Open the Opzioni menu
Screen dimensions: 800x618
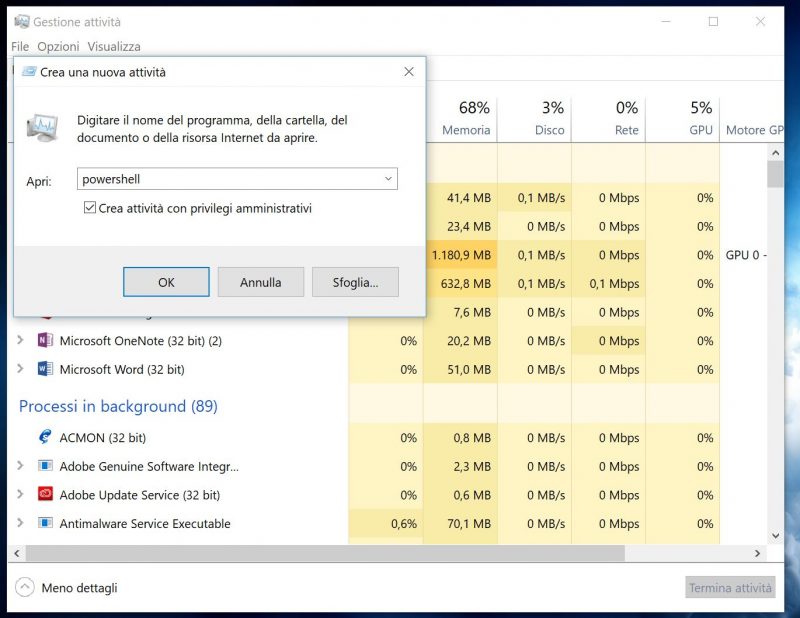coord(58,46)
